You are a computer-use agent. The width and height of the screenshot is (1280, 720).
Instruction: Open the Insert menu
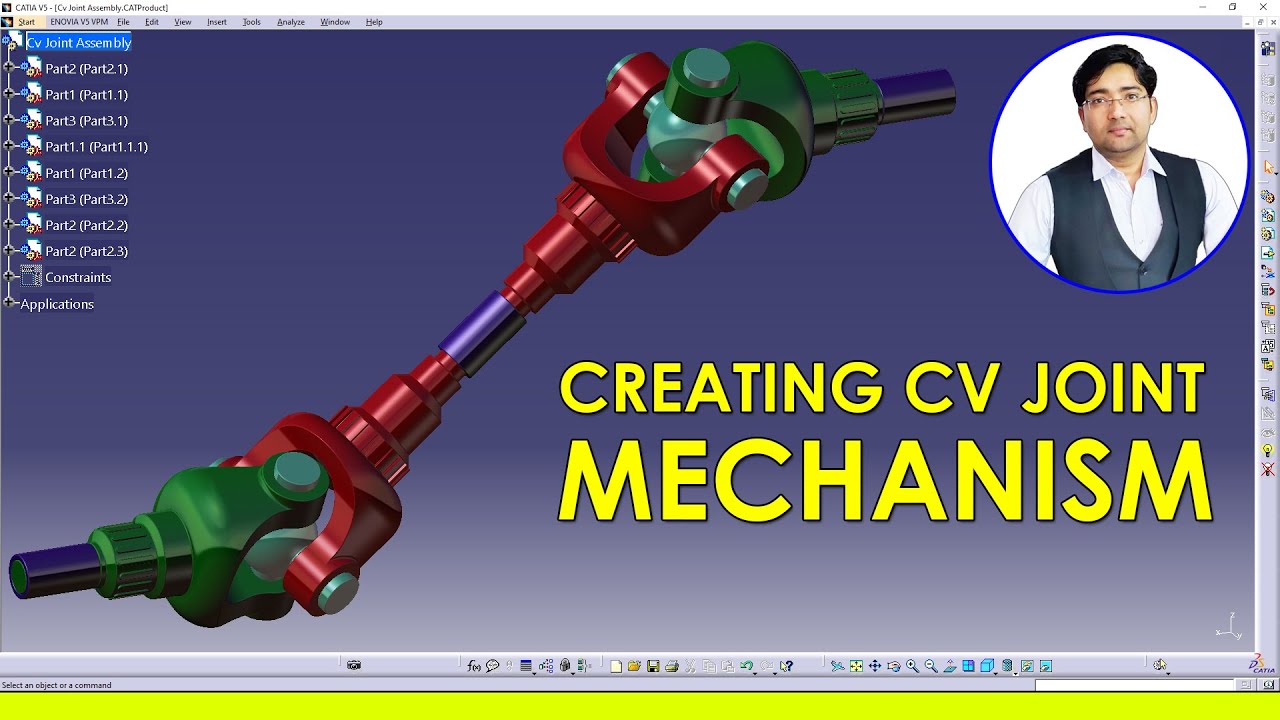(x=217, y=22)
